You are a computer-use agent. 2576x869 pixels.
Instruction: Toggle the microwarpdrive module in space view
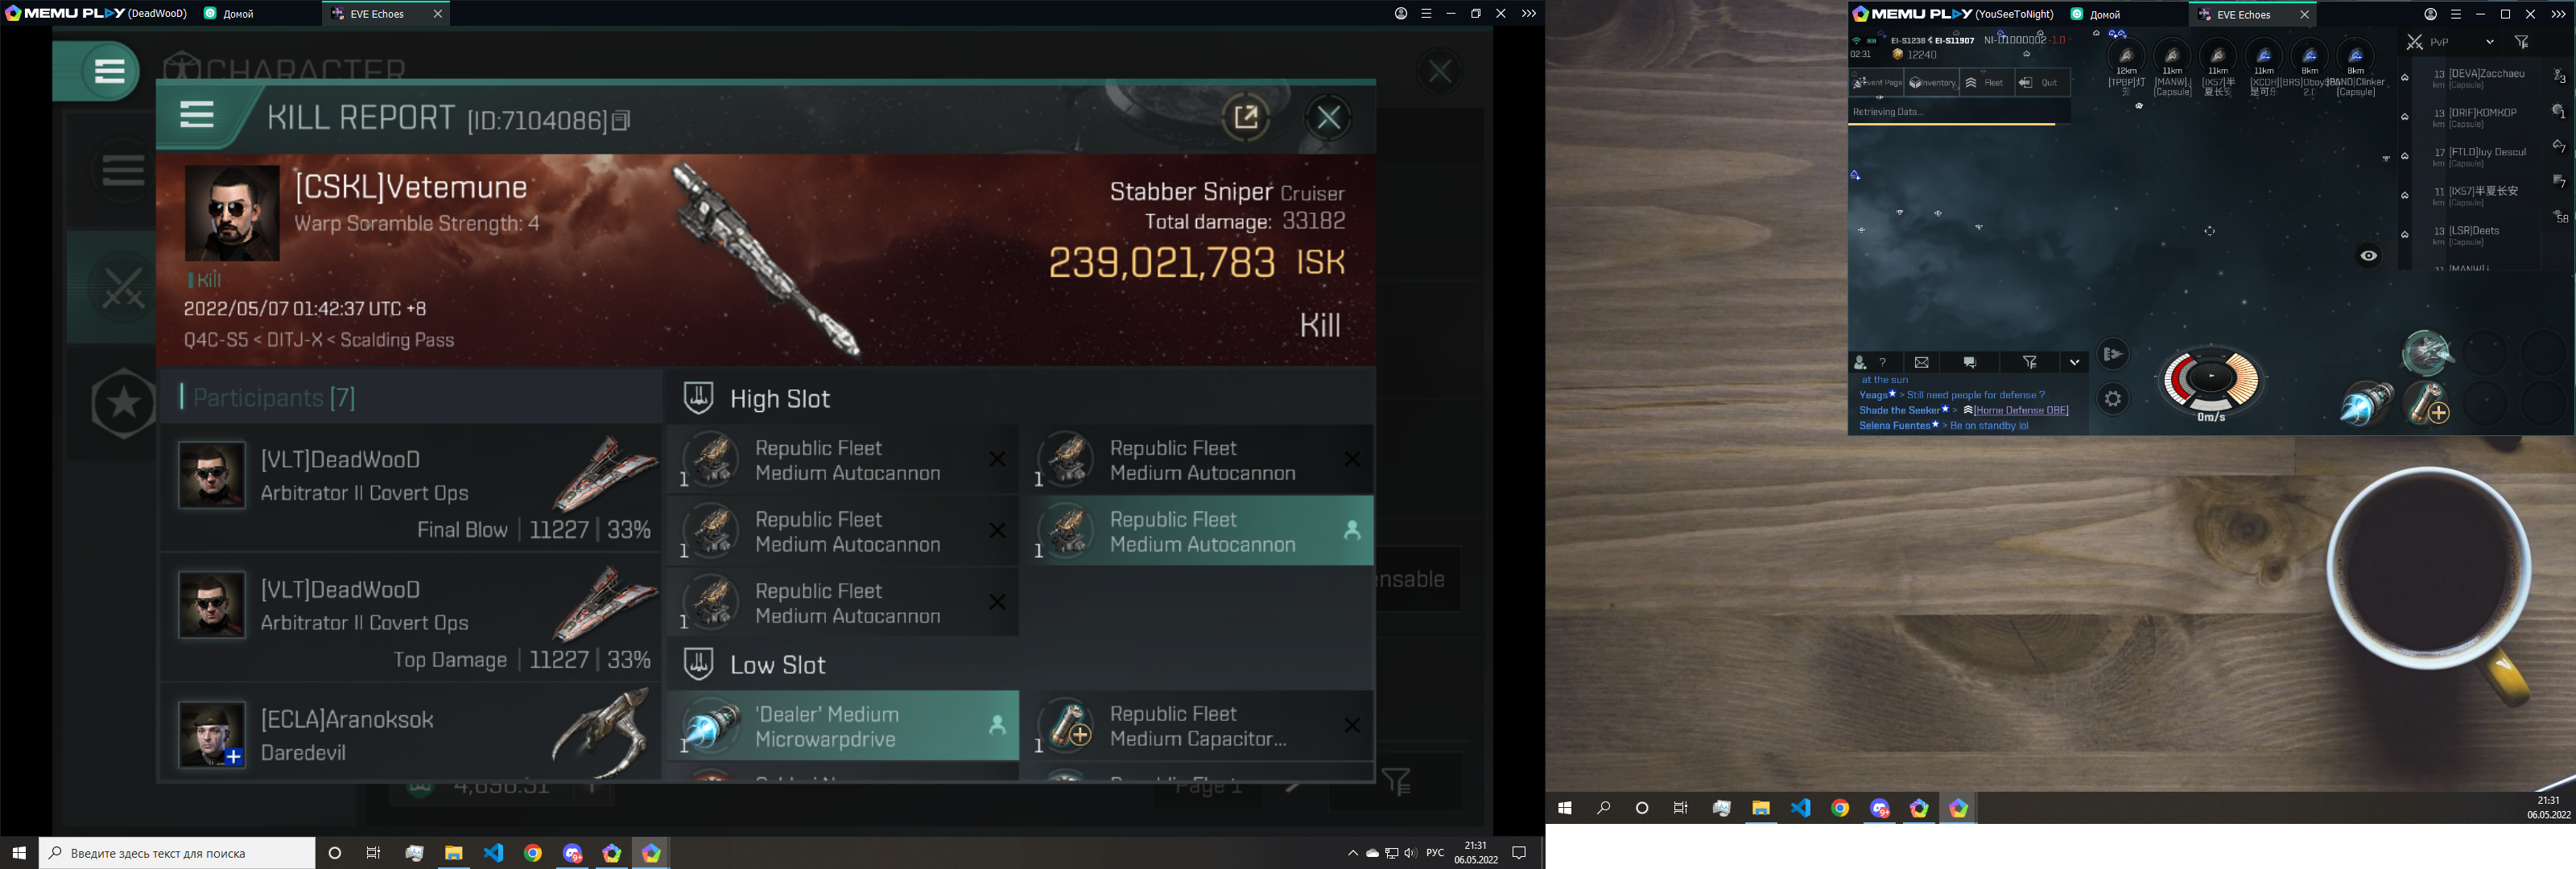pyautogui.click(x=2366, y=405)
